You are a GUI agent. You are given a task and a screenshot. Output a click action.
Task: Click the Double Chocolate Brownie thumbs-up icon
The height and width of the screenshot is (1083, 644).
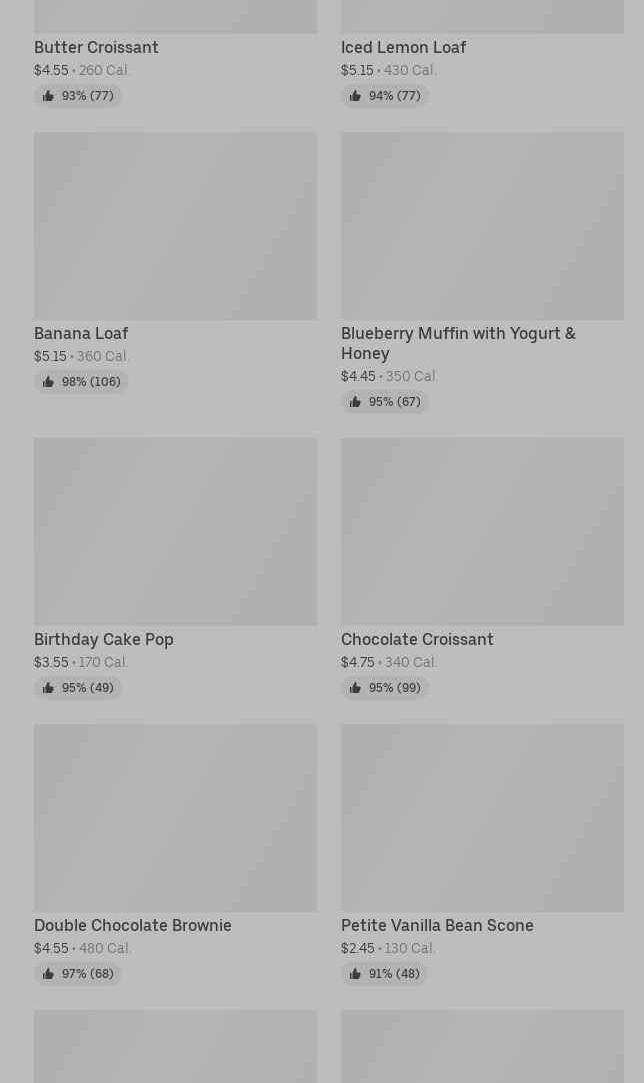48,974
